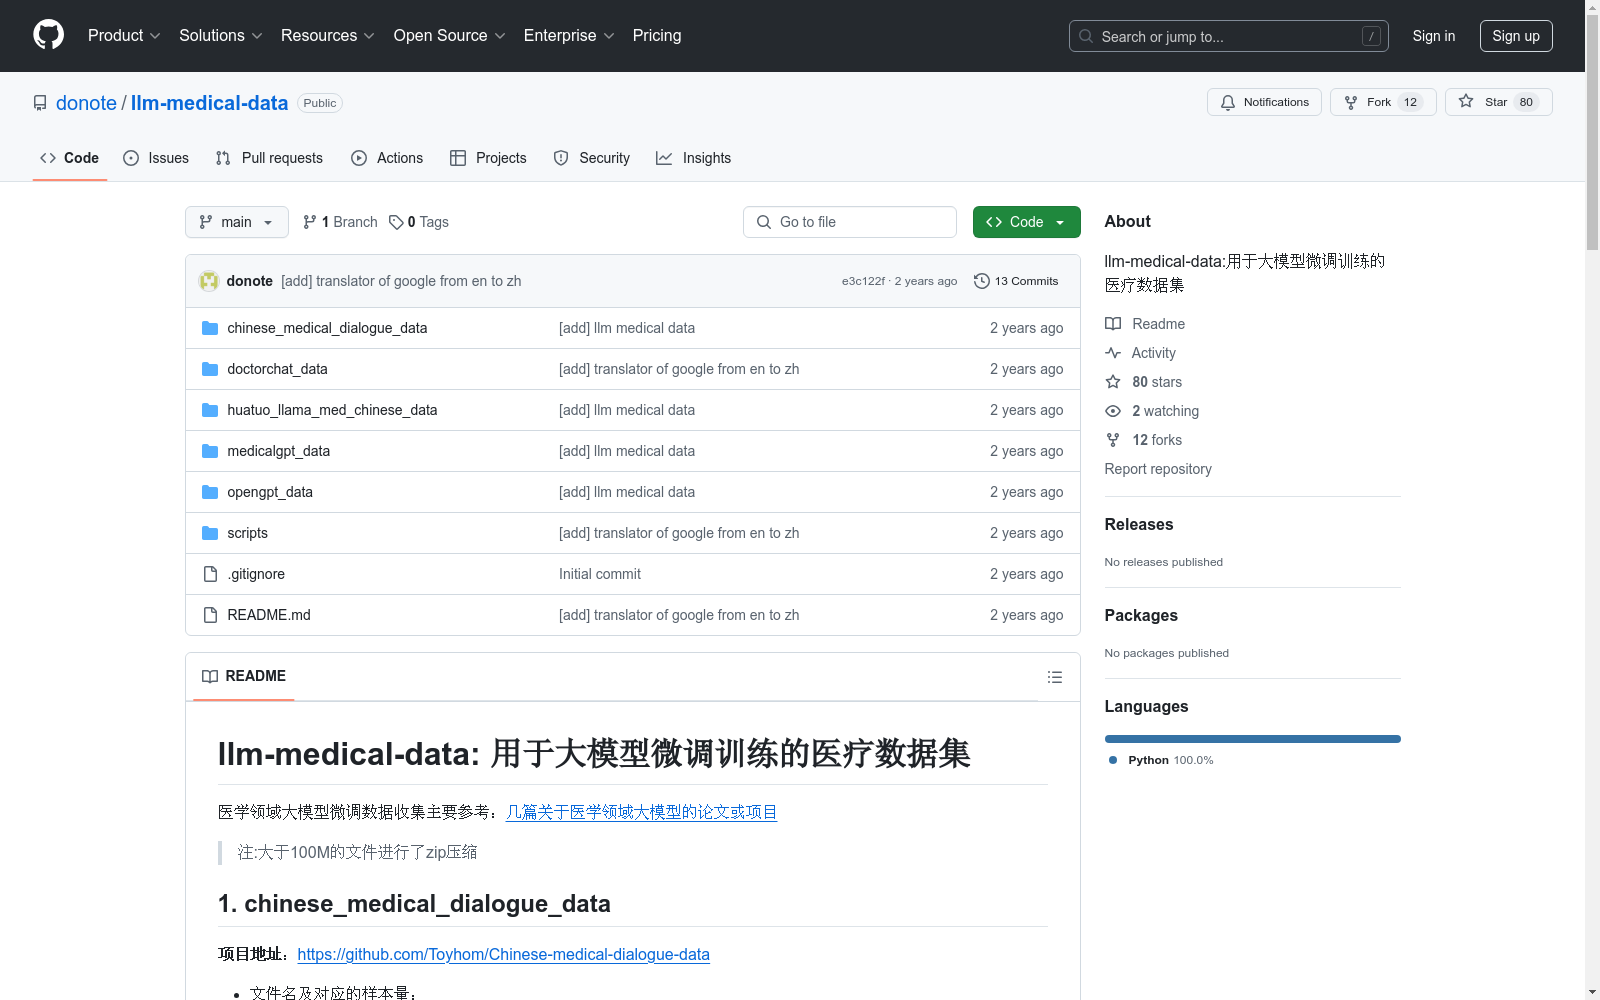
Task: Open the donote owner link
Action: tap(86, 103)
